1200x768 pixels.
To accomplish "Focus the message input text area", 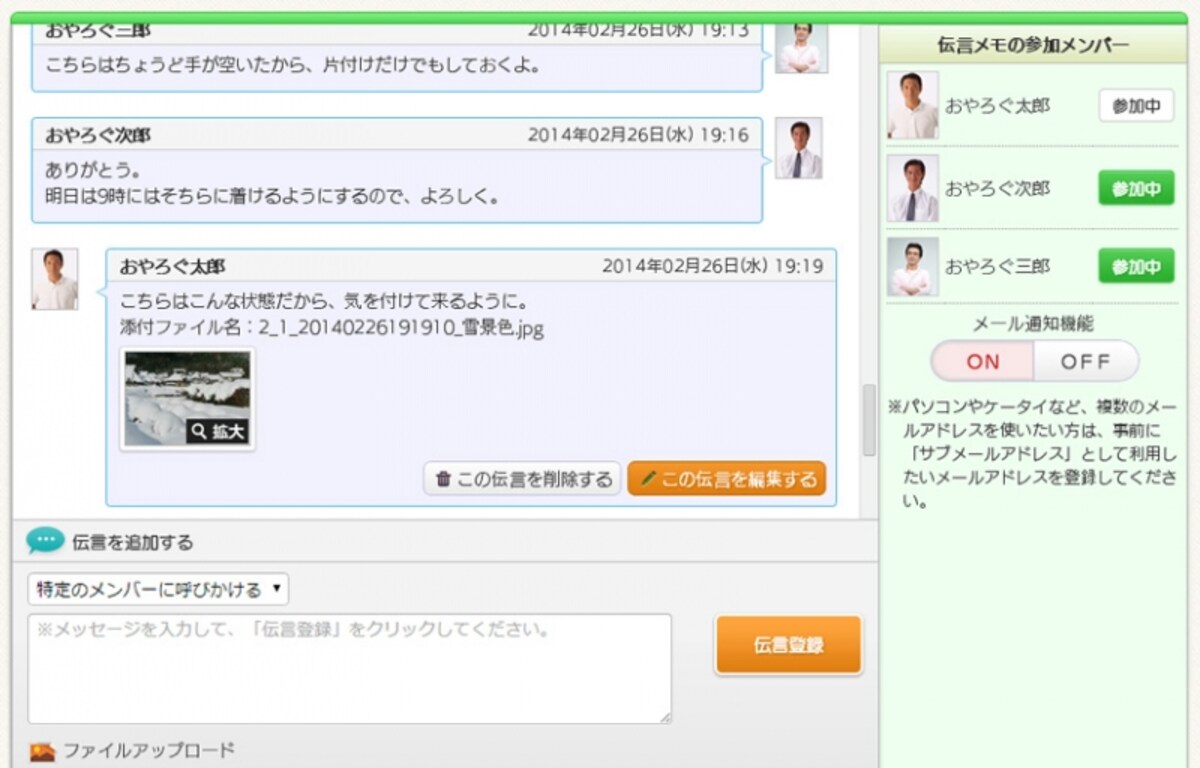I will [350, 668].
